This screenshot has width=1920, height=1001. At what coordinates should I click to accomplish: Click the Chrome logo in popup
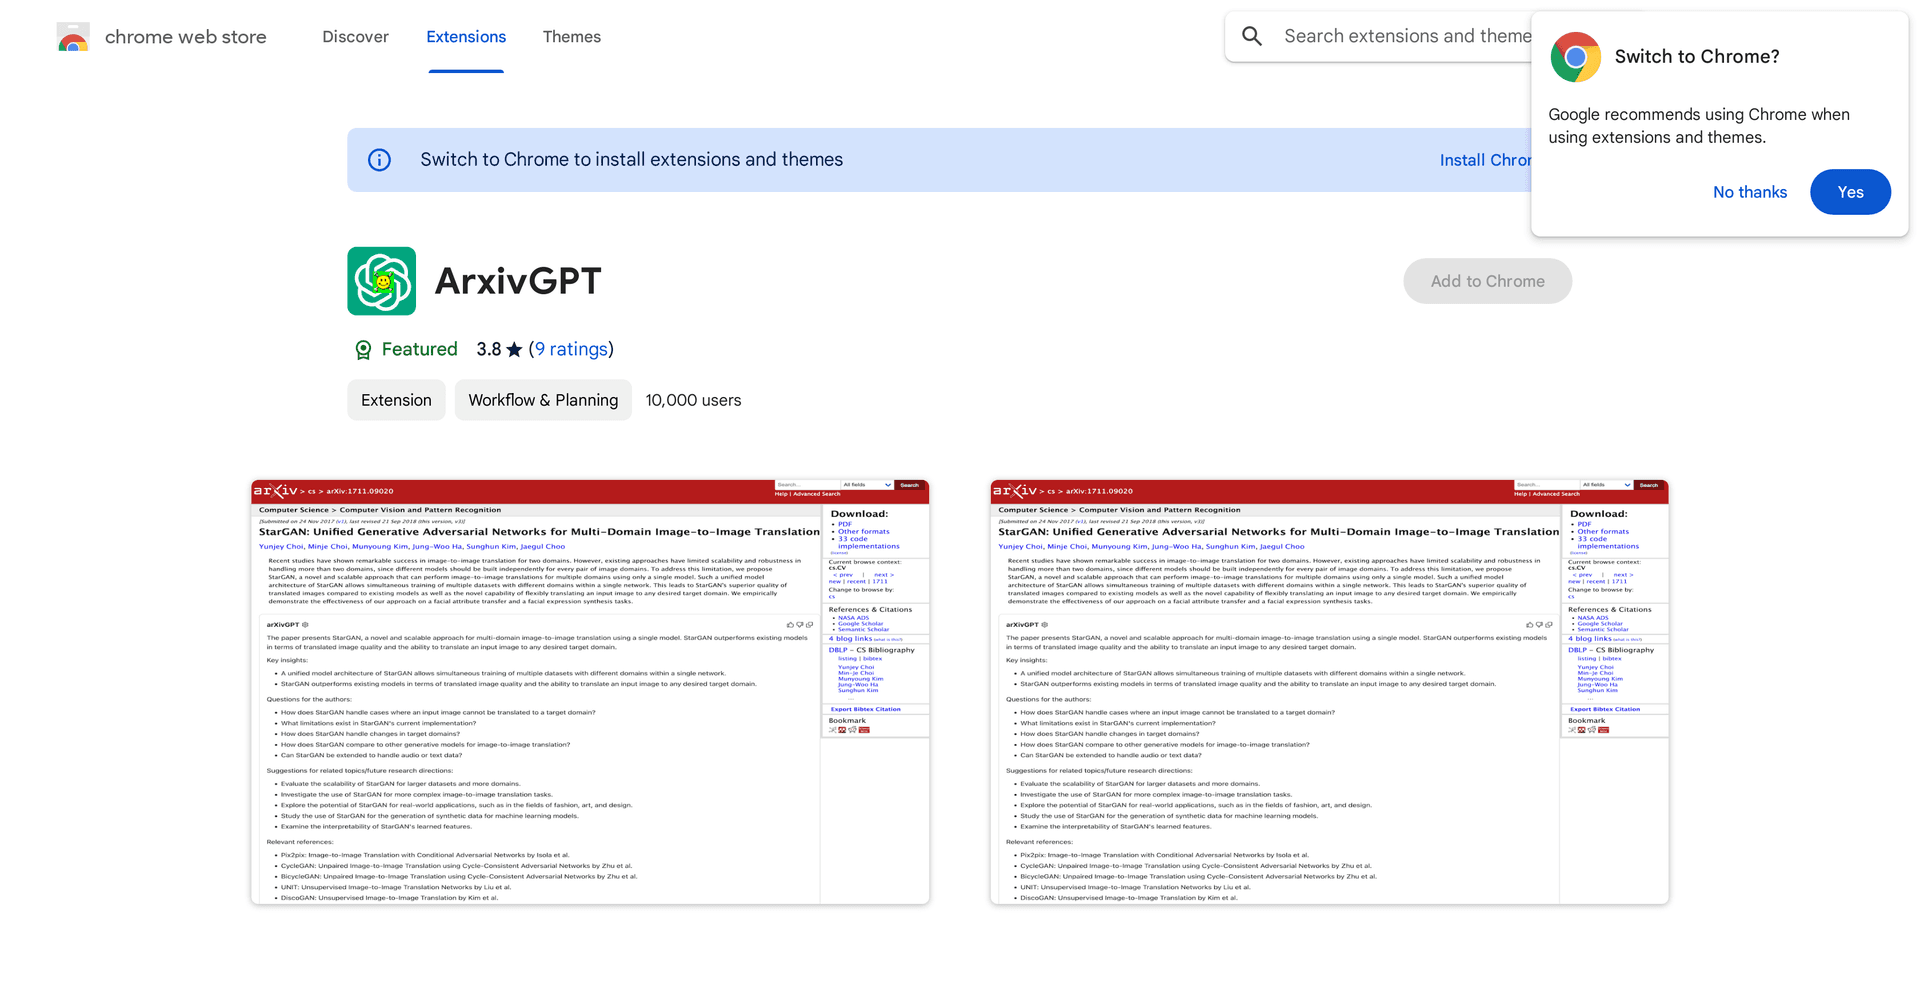click(x=1575, y=57)
